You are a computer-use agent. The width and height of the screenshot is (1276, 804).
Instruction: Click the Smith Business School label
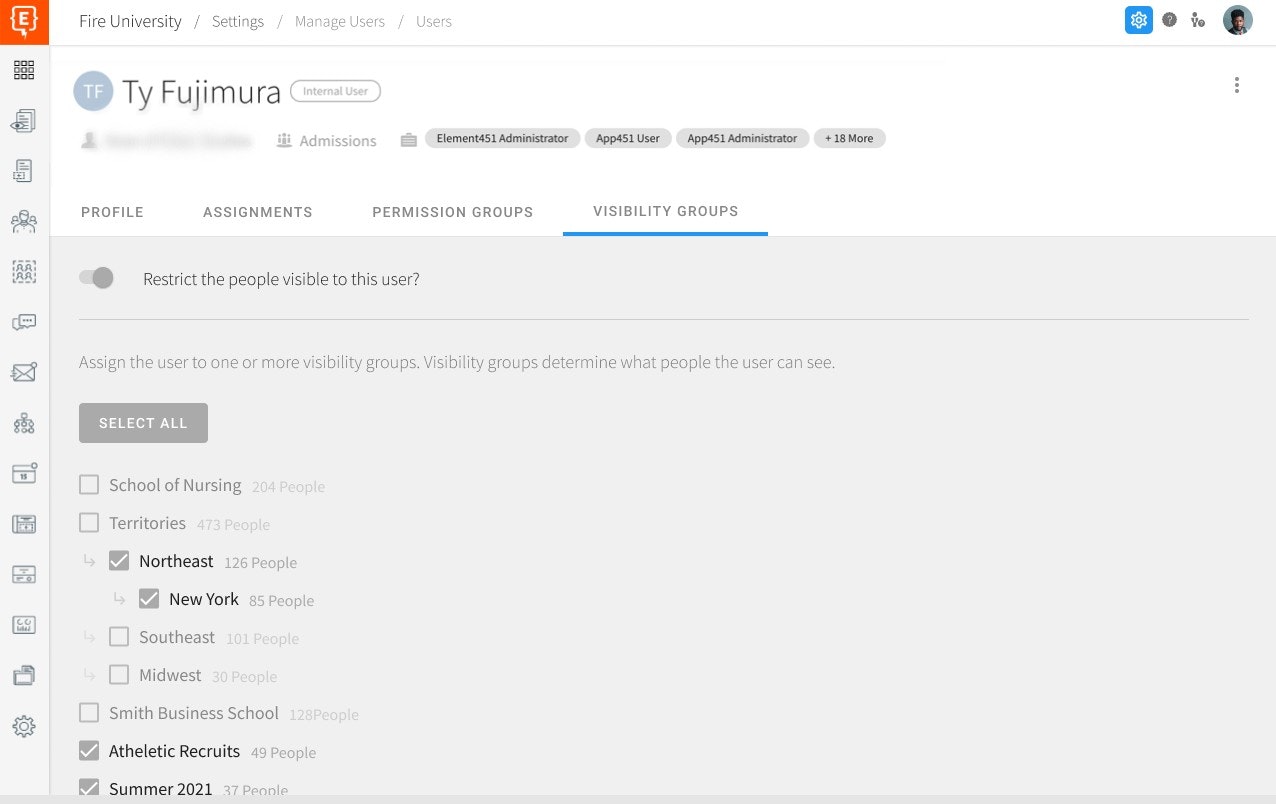[x=194, y=713]
